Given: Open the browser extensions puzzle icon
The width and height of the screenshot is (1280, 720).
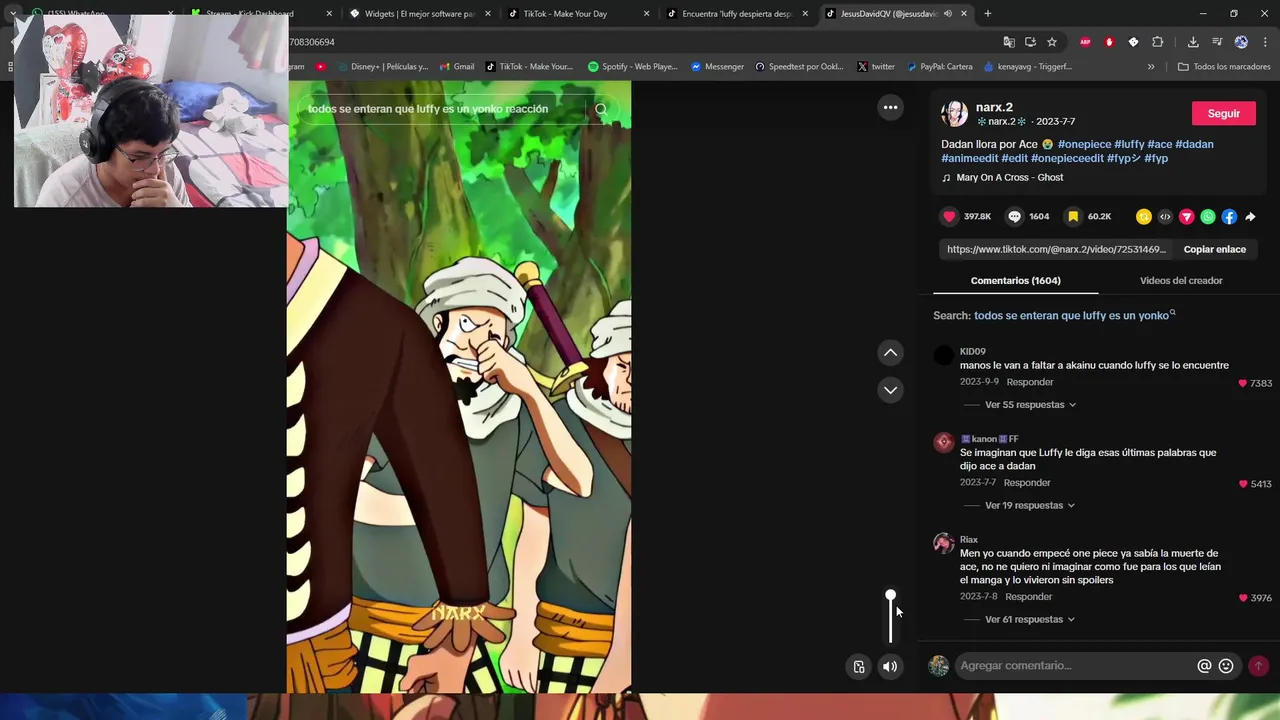Looking at the screenshot, I should coord(1158,42).
